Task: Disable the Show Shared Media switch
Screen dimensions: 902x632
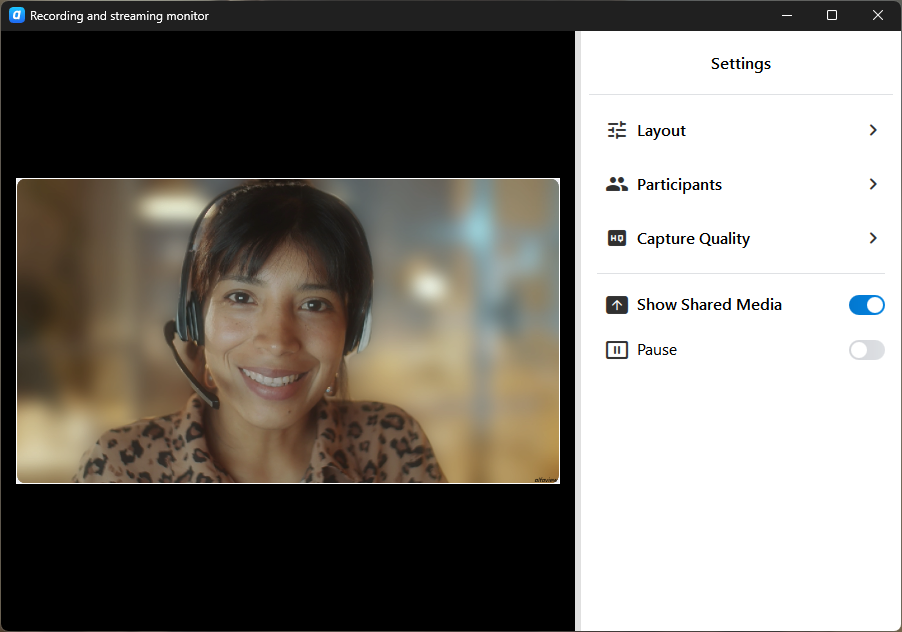Action: click(866, 305)
